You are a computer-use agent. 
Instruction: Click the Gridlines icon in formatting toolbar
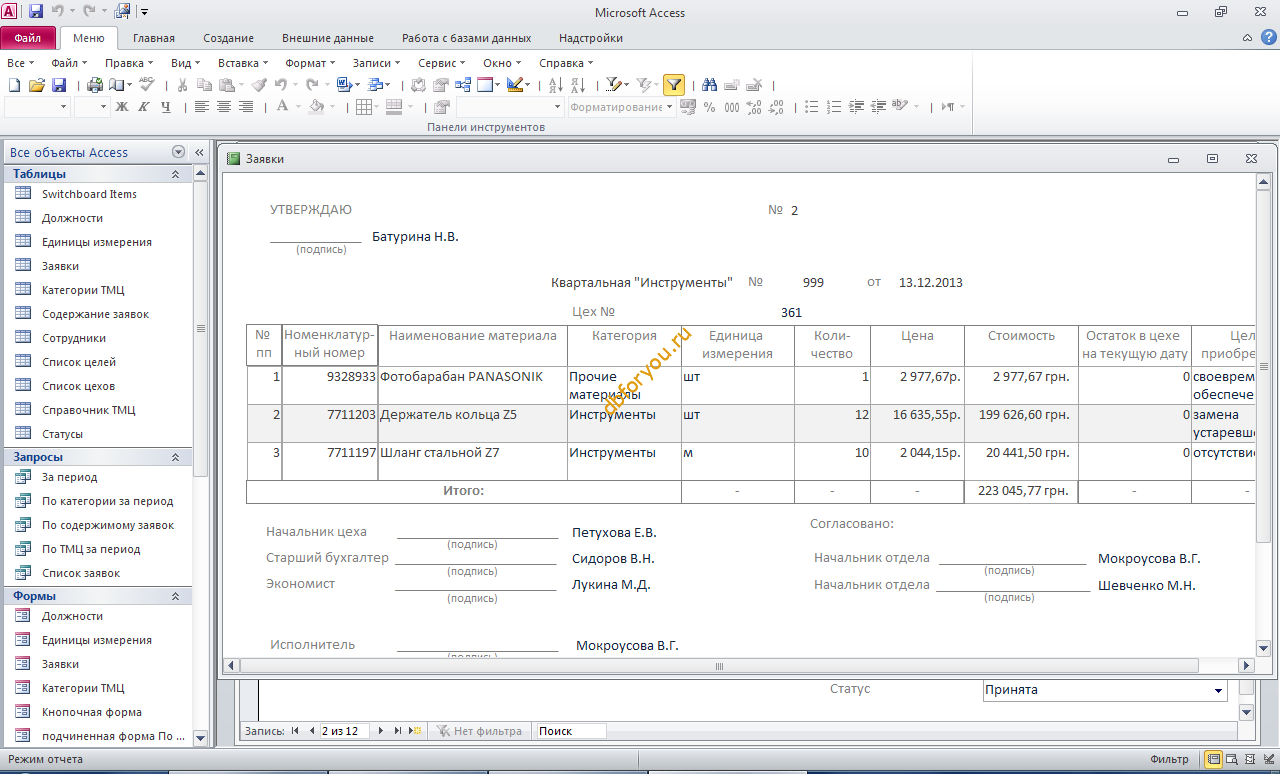tap(364, 107)
